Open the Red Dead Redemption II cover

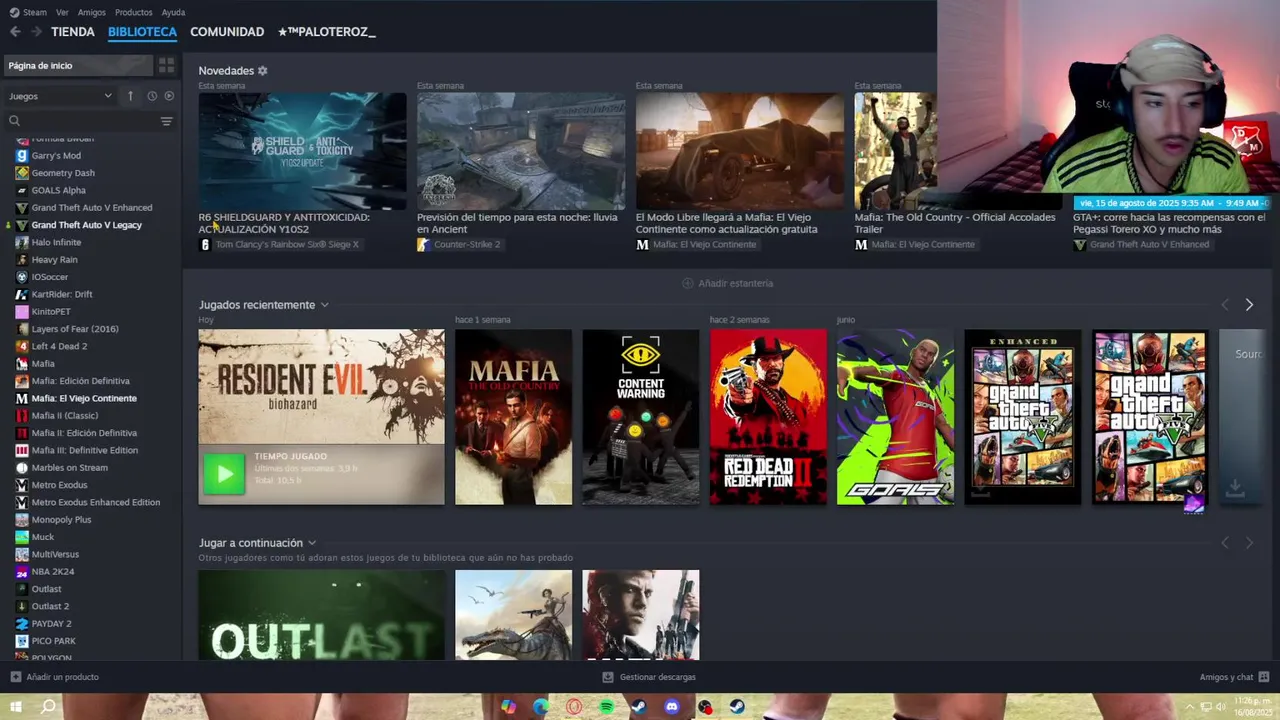point(768,417)
